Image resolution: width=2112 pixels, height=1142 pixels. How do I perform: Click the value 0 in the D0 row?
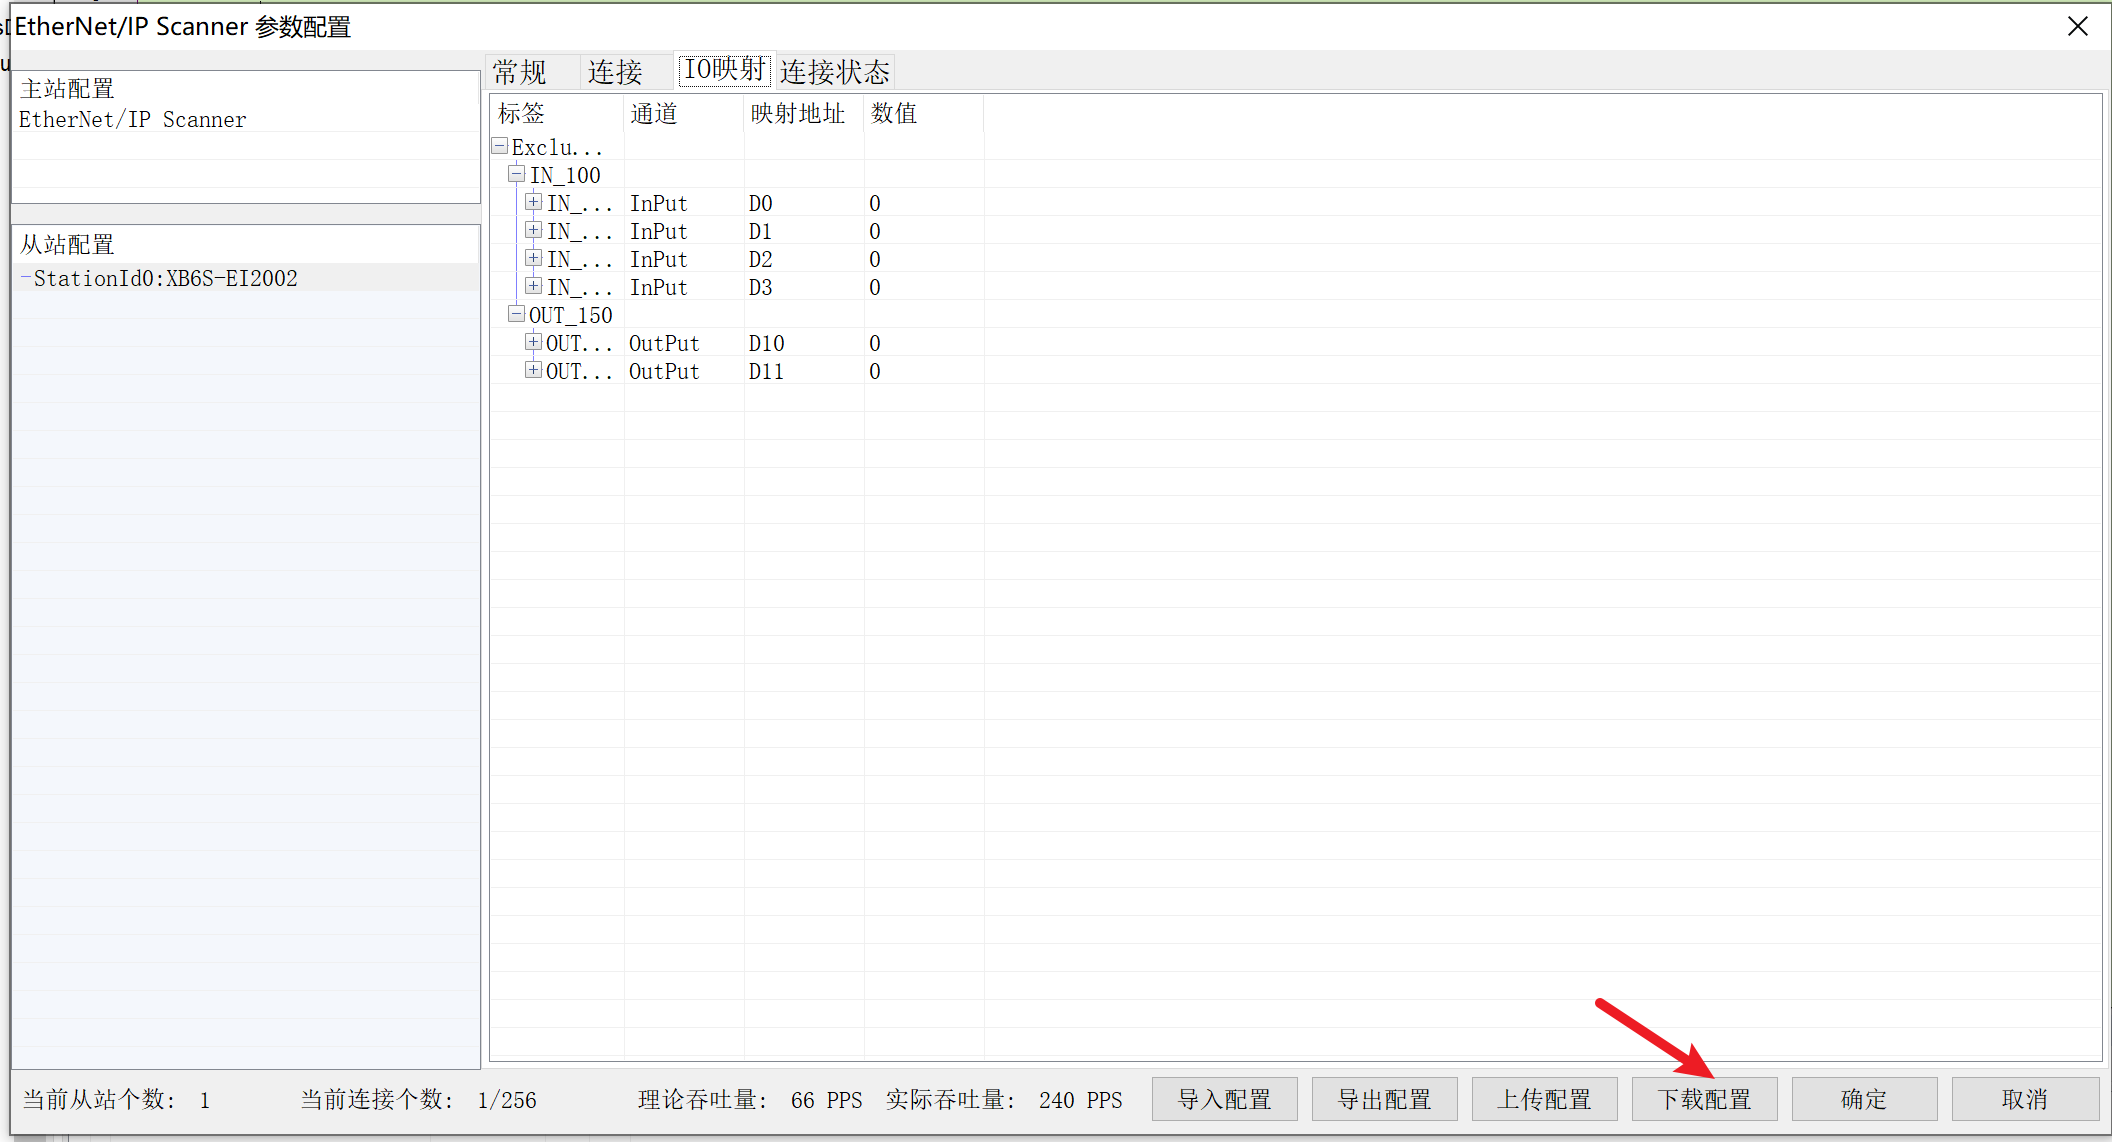pos(875,203)
